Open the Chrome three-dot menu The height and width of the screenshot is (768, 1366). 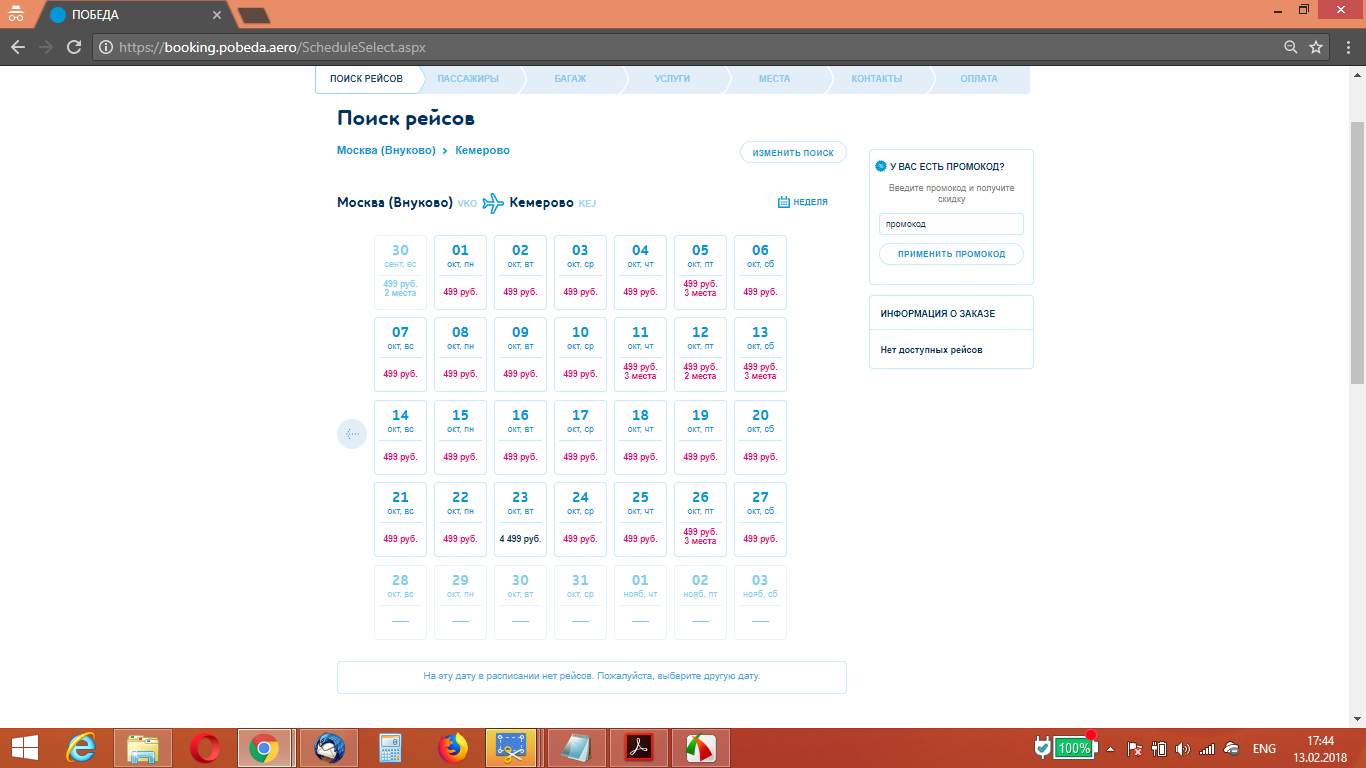point(1347,47)
